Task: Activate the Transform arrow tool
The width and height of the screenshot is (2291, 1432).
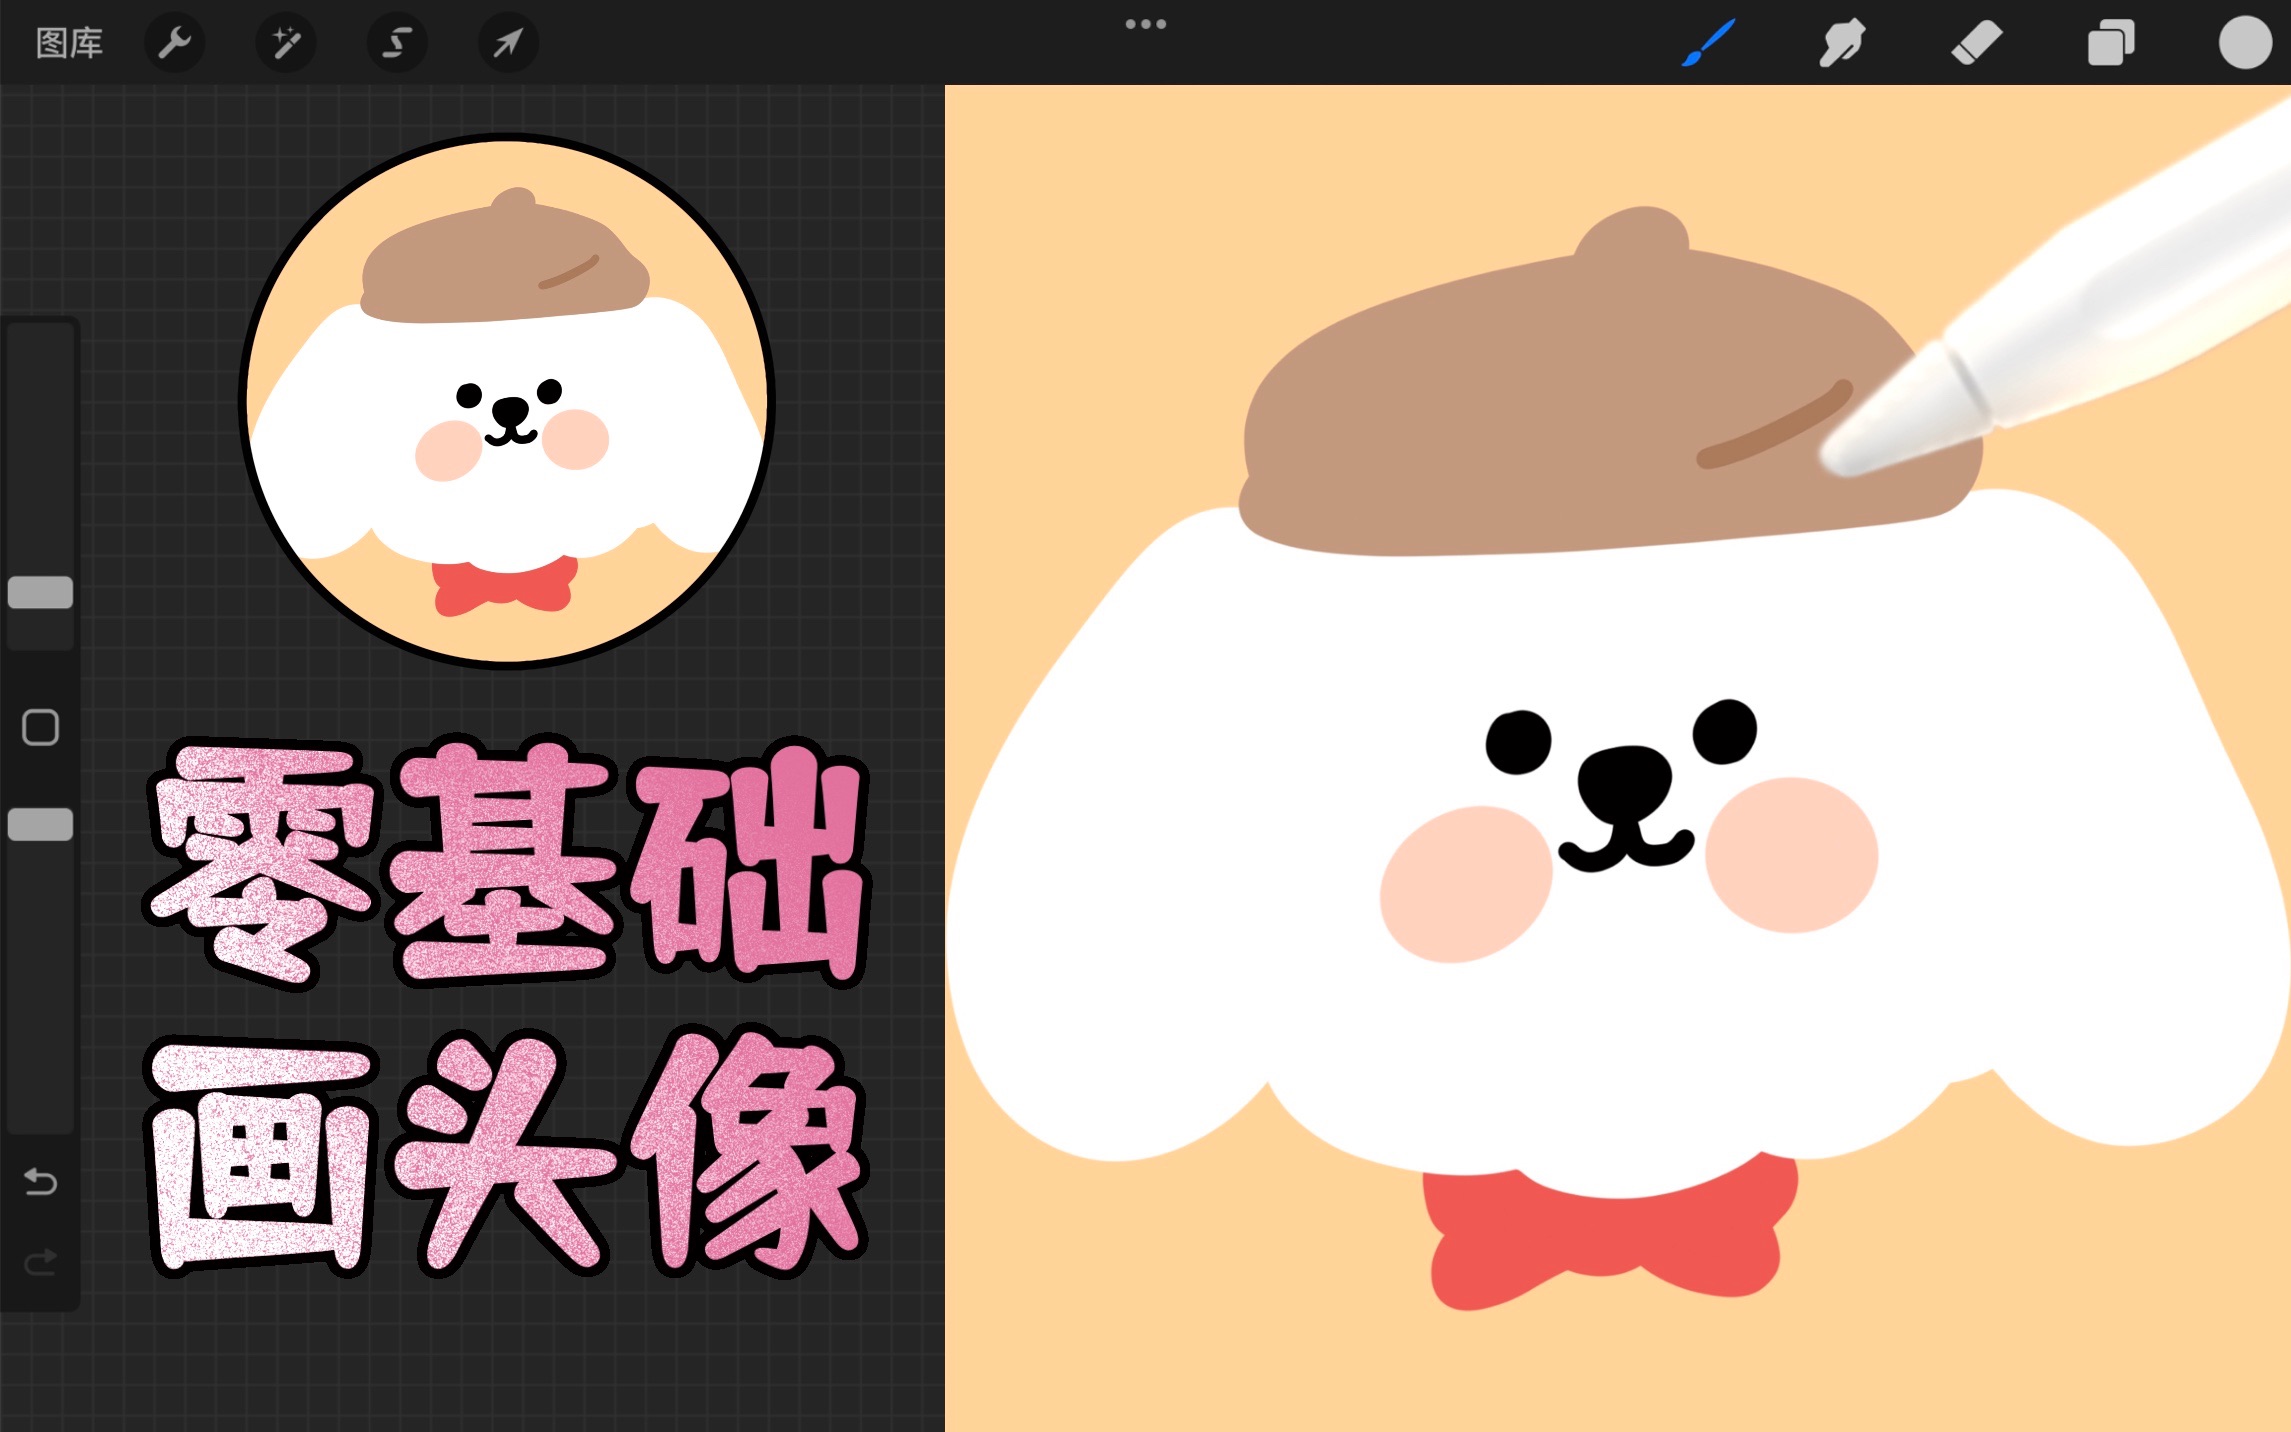Action: pos(508,43)
